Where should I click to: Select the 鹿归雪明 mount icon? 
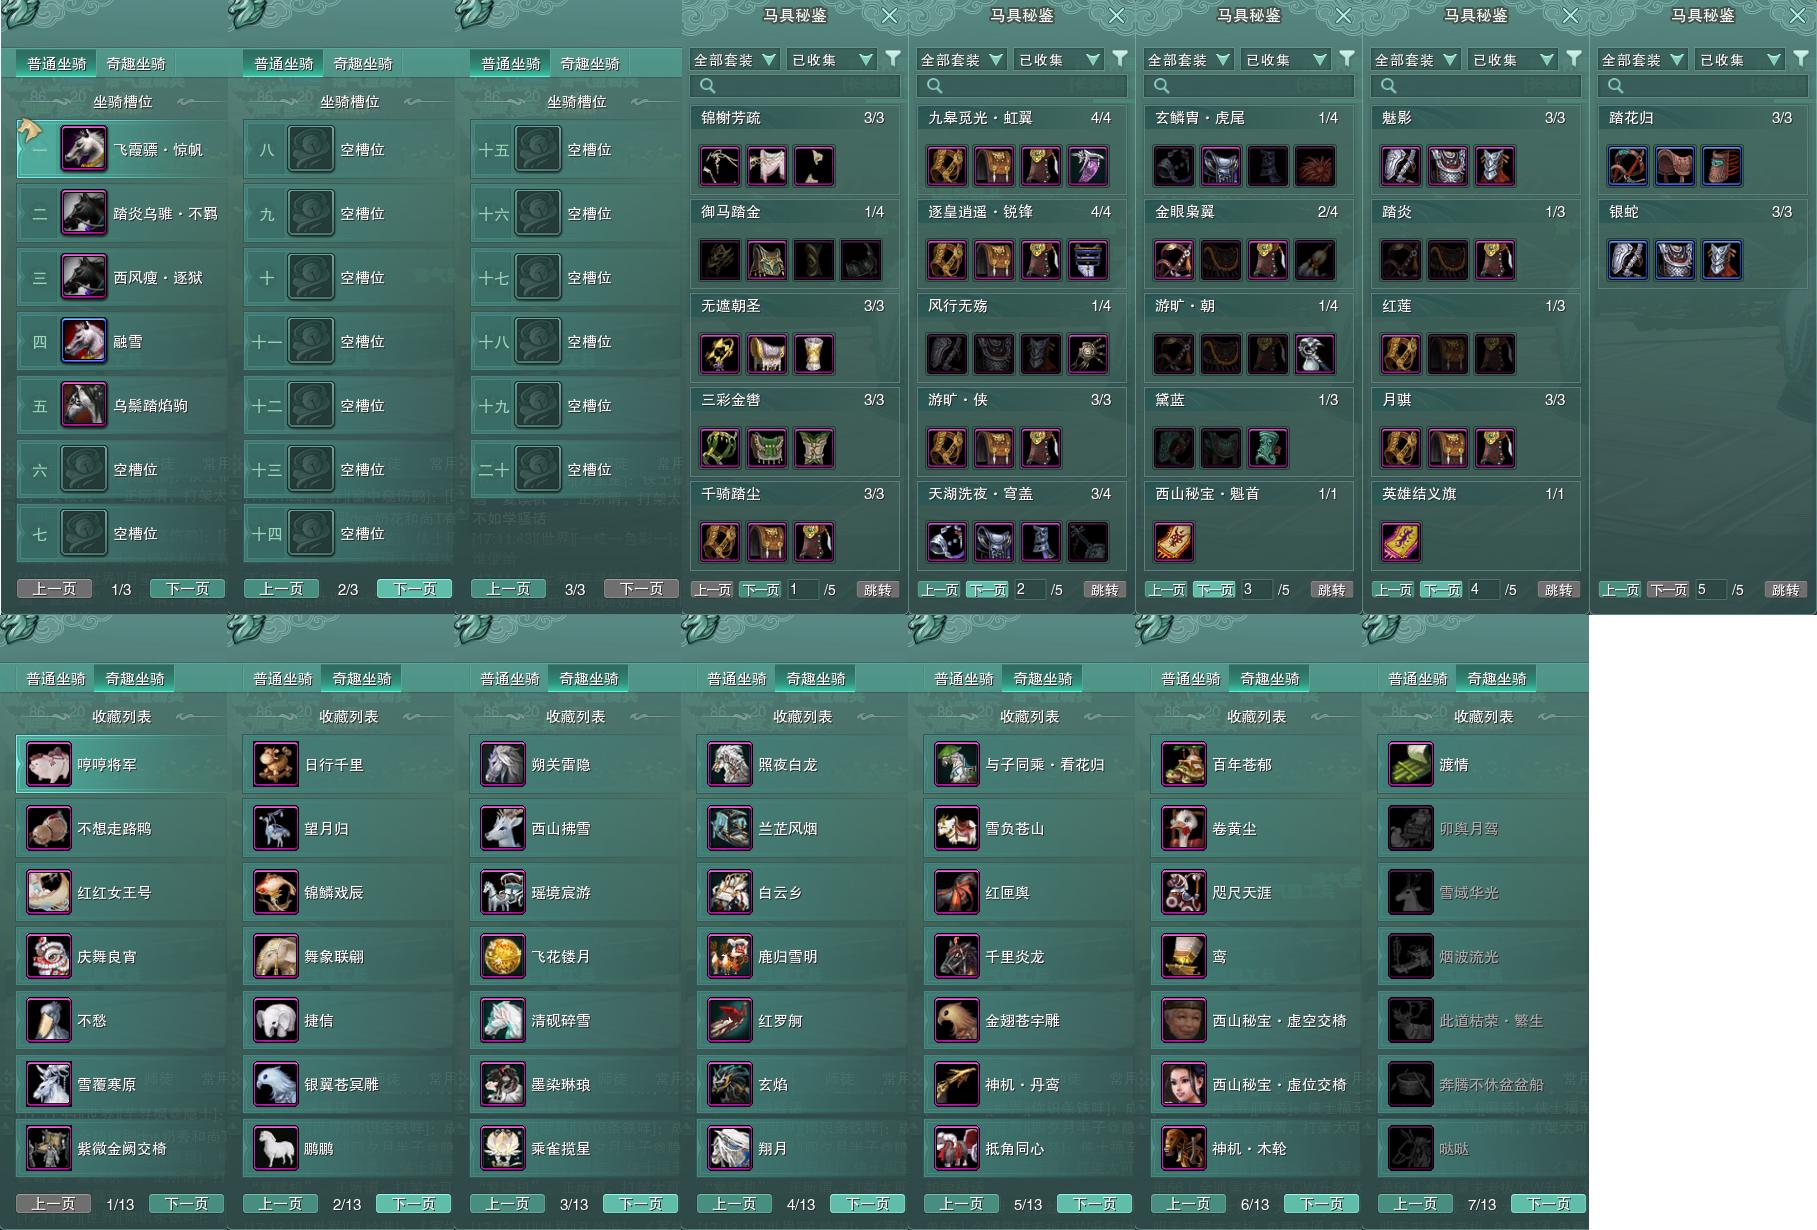(730, 956)
